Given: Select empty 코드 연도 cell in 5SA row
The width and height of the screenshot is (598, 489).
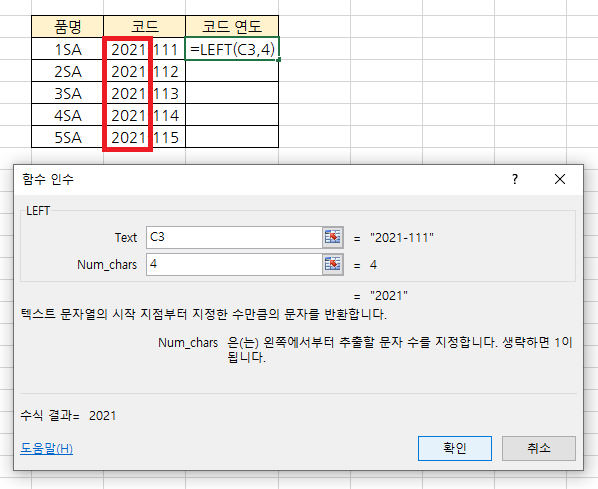Looking at the screenshot, I should pos(232,137).
